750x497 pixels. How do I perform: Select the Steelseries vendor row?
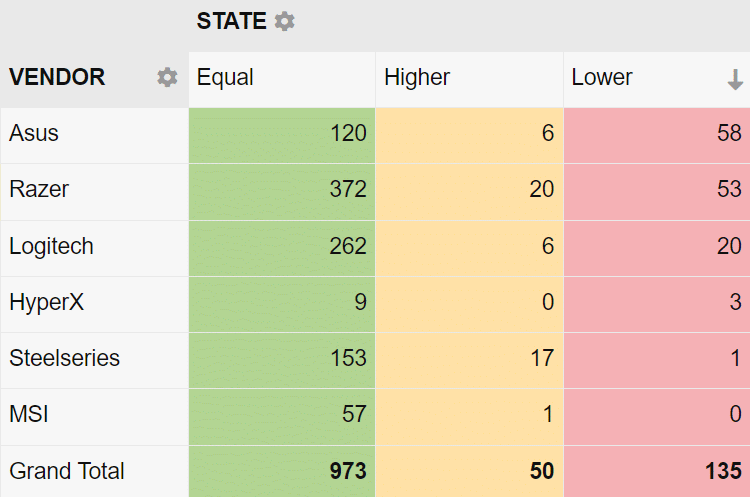click(x=64, y=357)
